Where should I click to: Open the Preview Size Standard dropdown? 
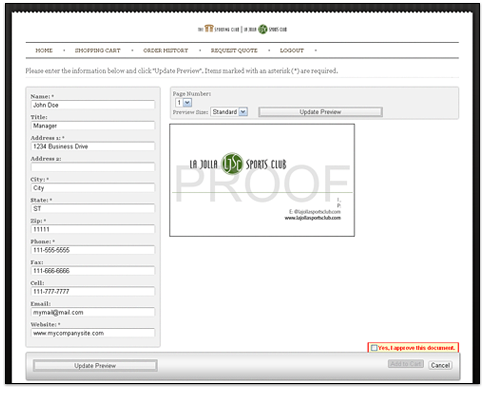coord(229,112)
